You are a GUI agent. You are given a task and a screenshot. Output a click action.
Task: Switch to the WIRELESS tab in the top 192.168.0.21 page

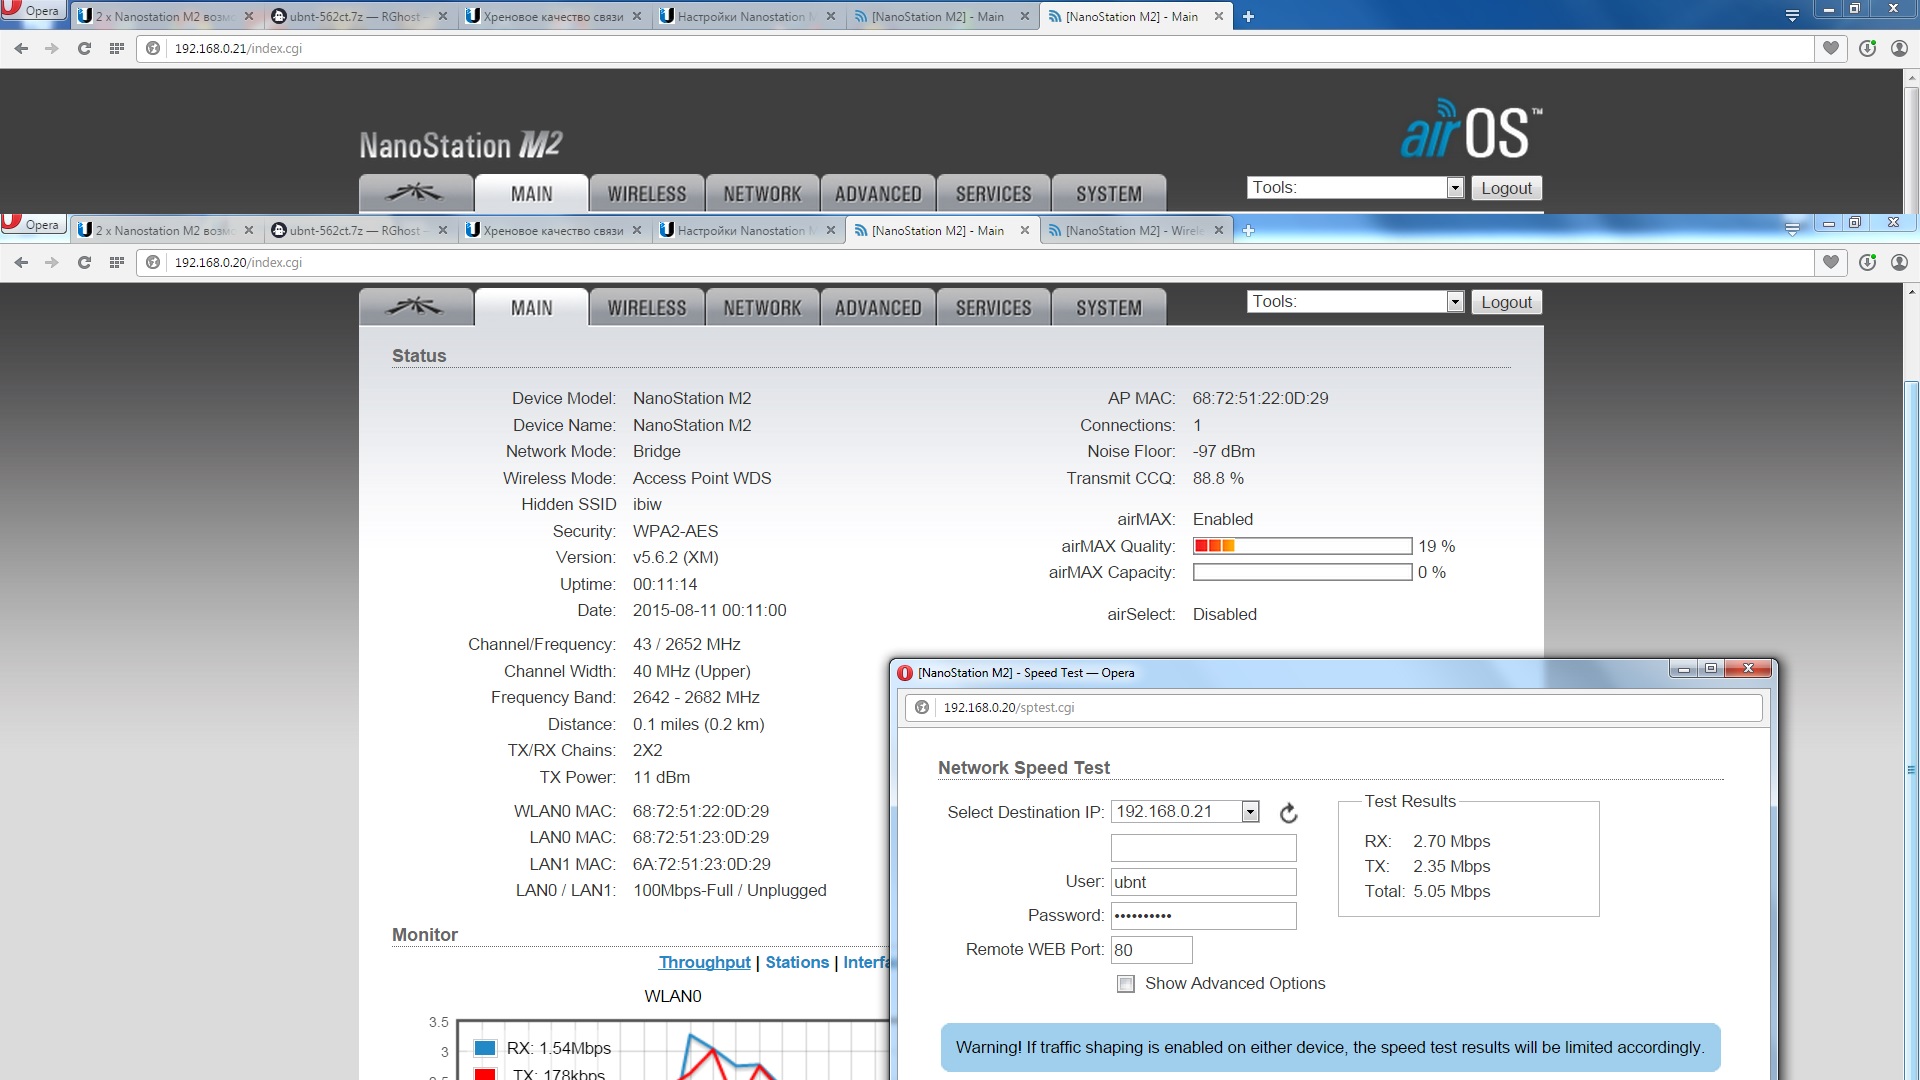[647, 193]
